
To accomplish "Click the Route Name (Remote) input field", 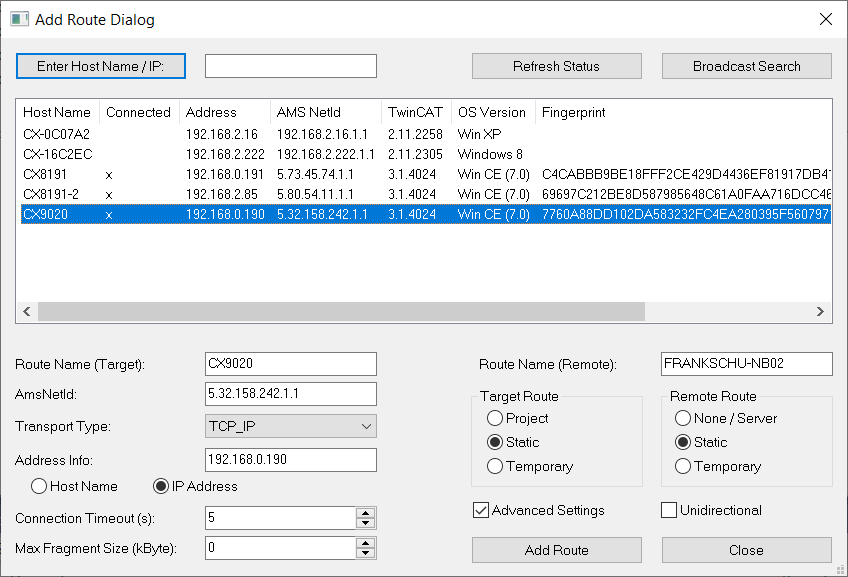I will [x=746, y=364].
